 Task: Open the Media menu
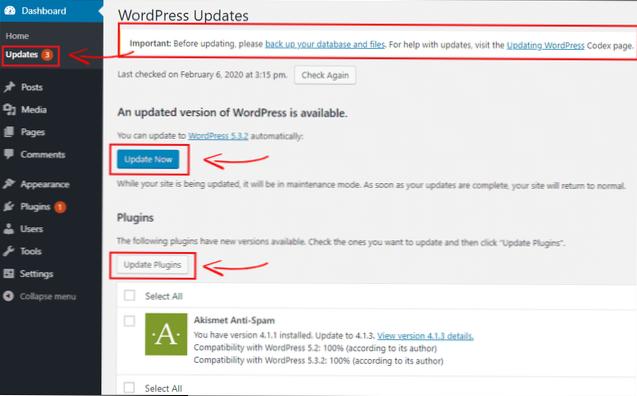(34, 109)
